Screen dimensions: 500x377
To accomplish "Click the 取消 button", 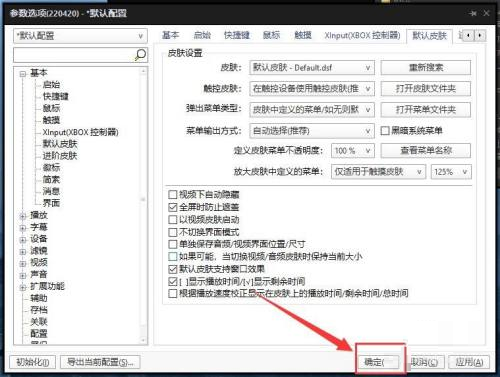I will click(x=425, y=362).
